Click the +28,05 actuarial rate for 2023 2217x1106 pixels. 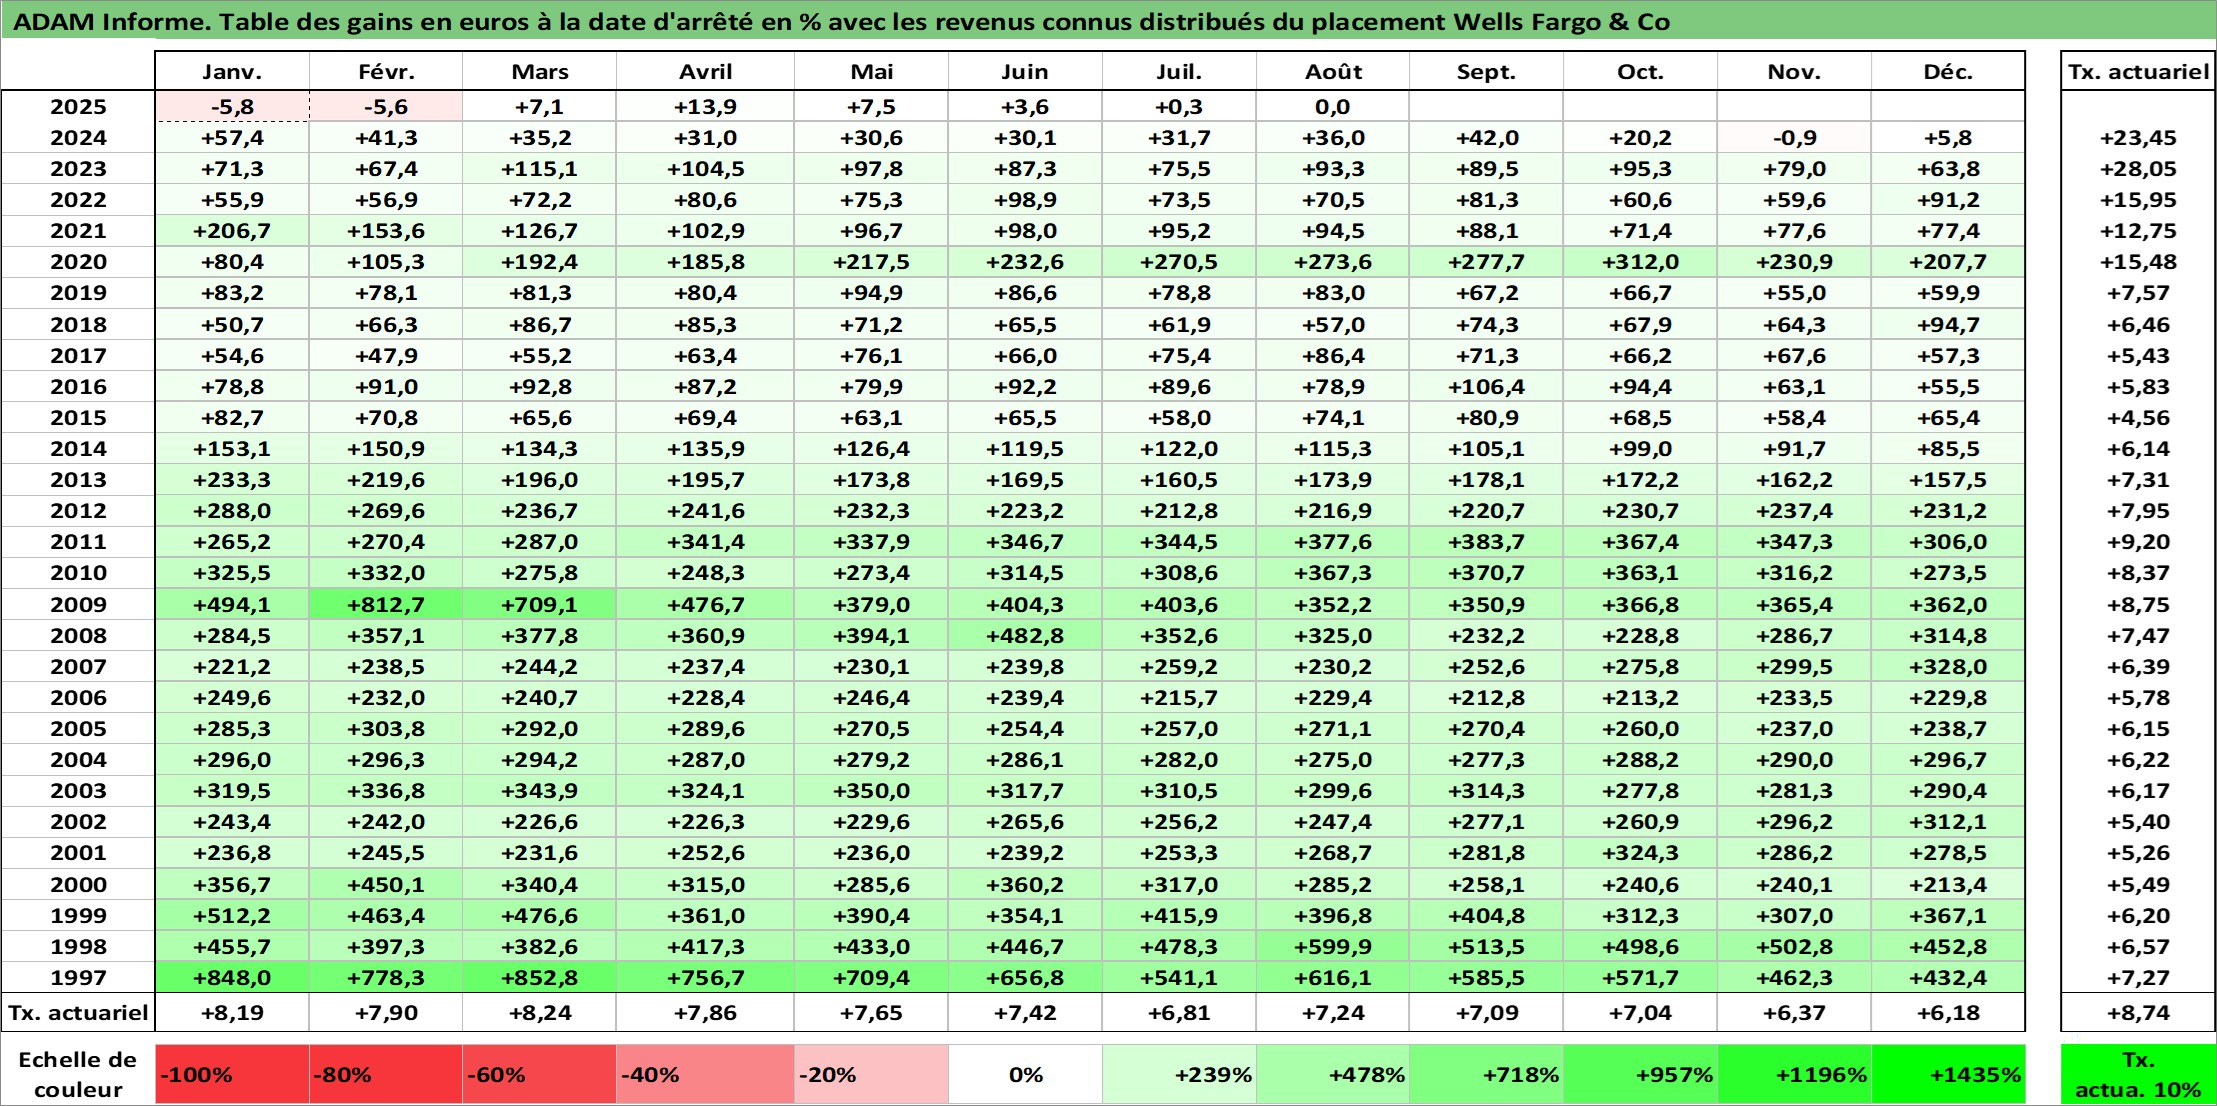click(2138, 169)
